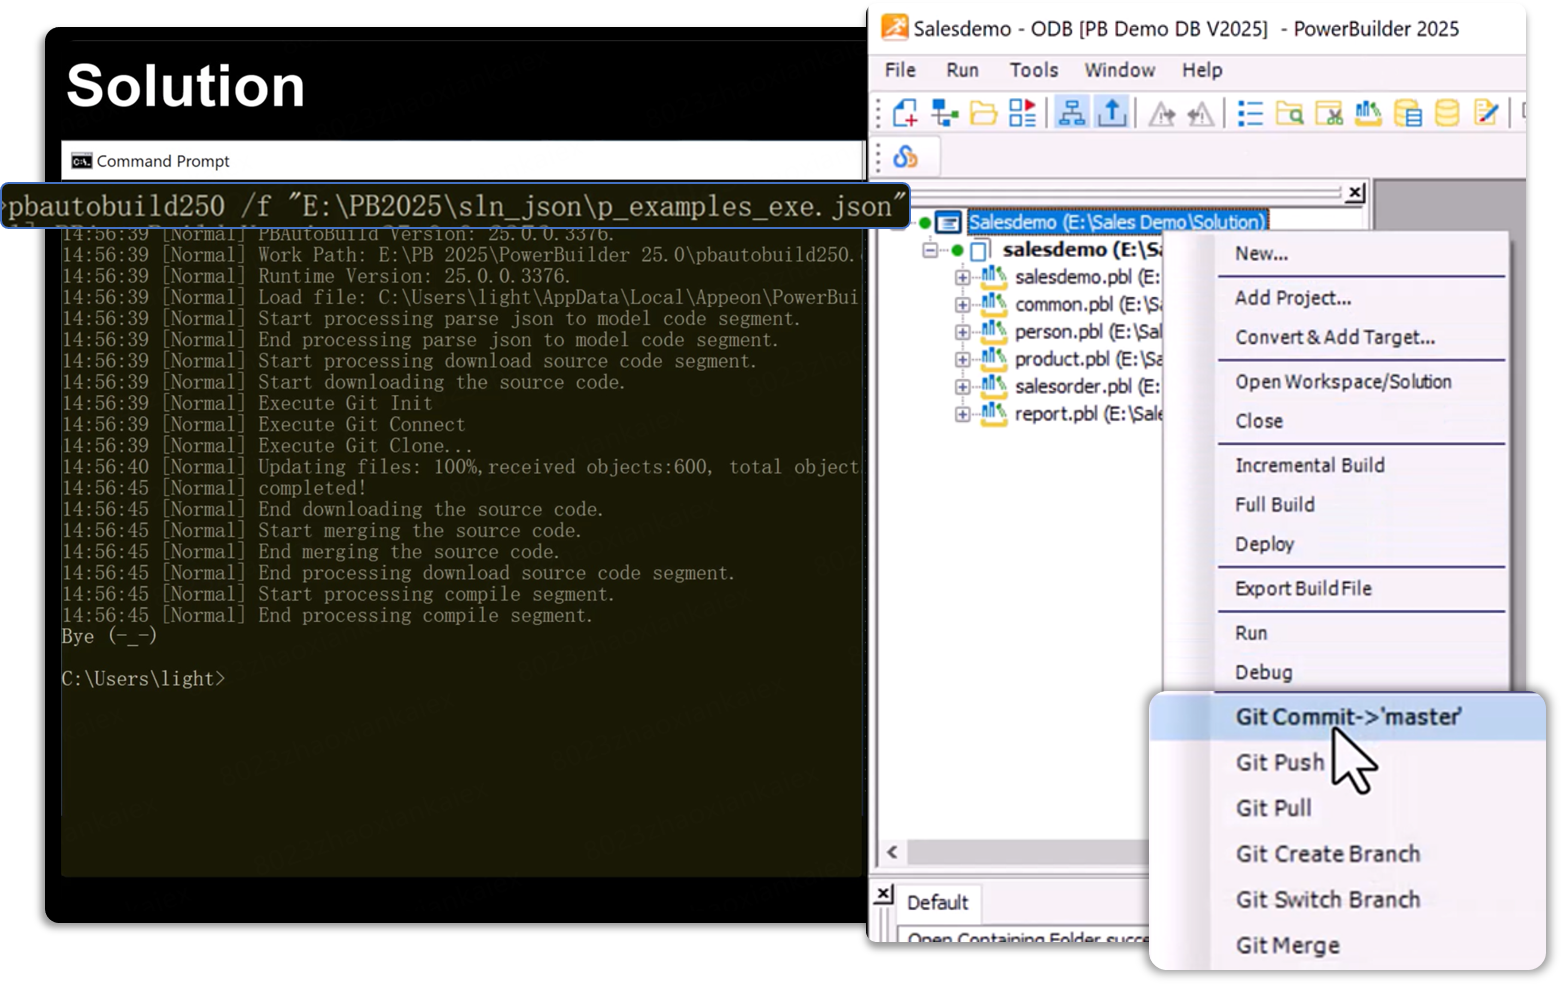Click the person.pbl library icon
The height and width of the screenshot is (984, 1561).
(993, 332)
